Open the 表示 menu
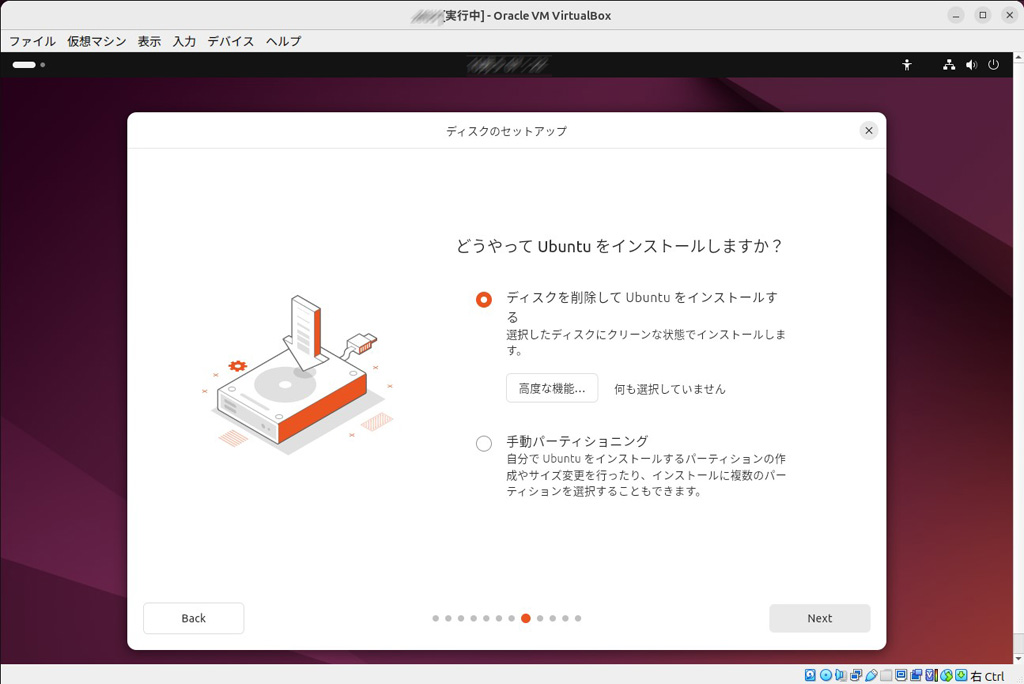The height and width of the screenshot is (684, 1024). coord(149,41)
